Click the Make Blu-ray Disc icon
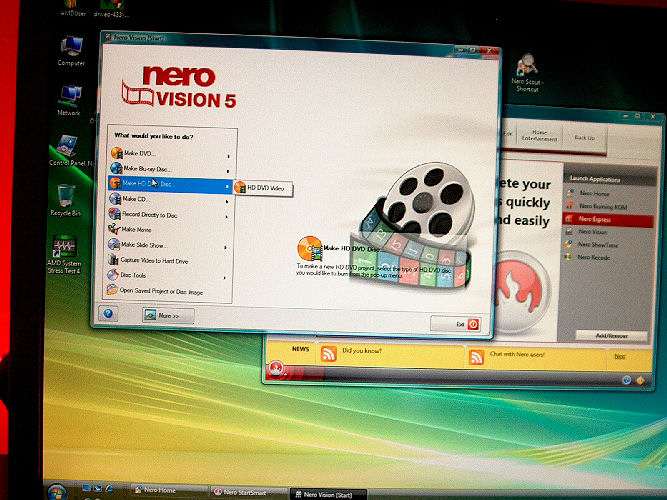The width and height of the screenshot is (667, 500). pyautogui.click(x=116, y=168)
